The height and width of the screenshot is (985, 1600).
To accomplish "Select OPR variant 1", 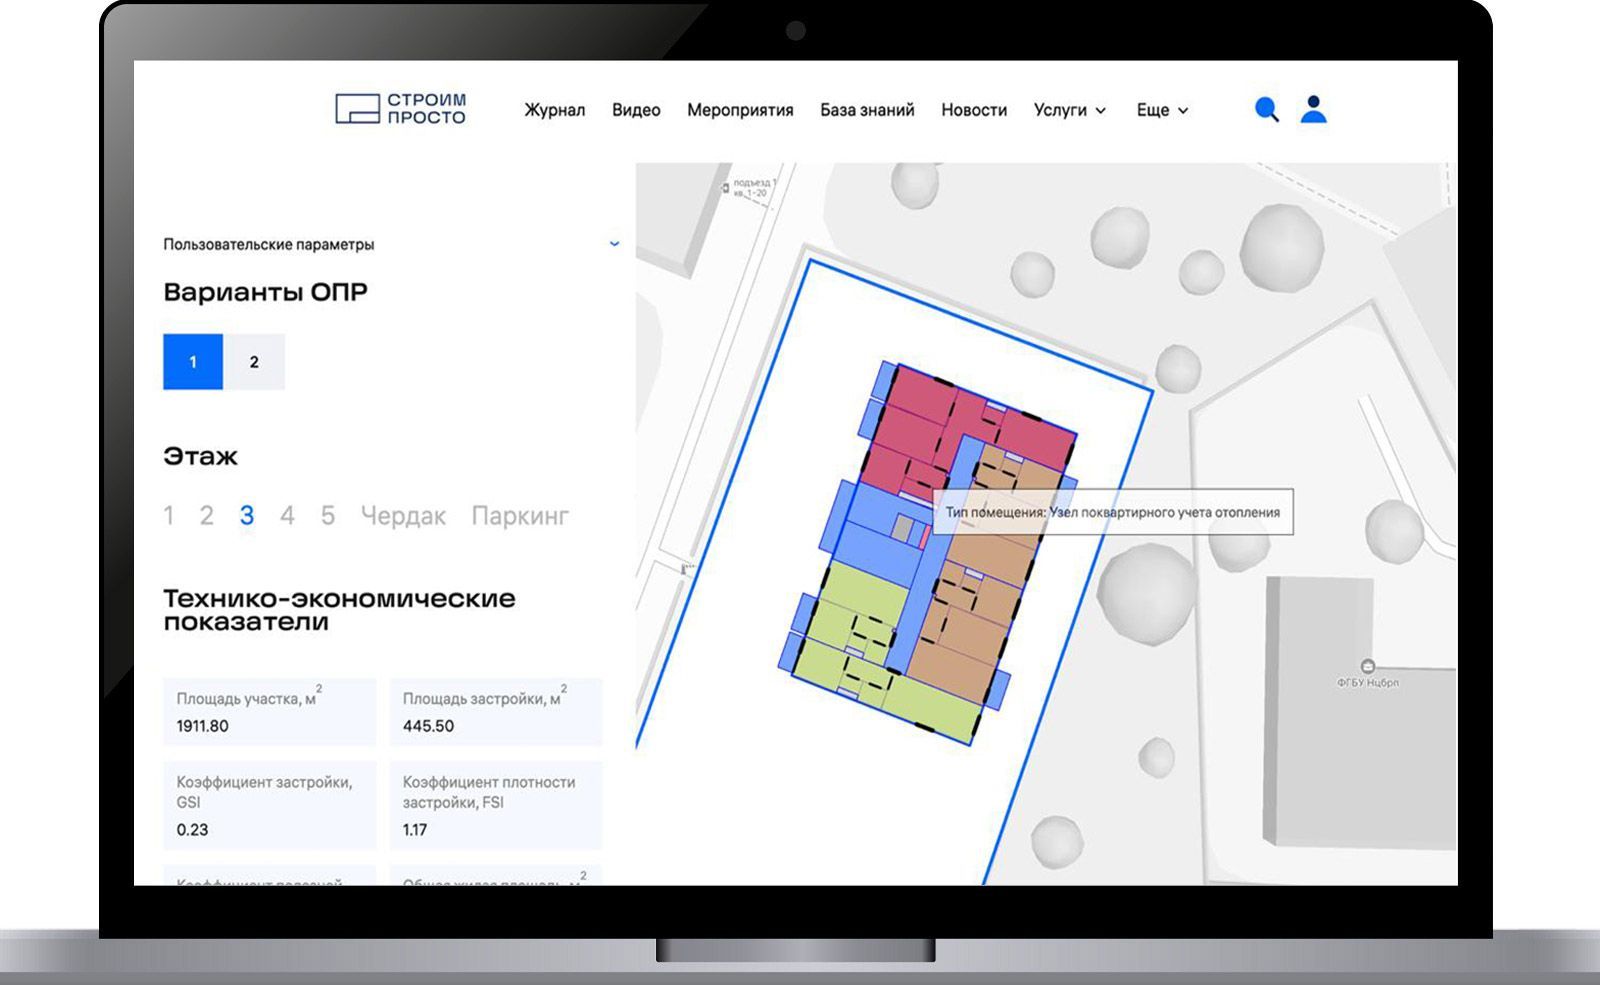I will tap(193, 362).
